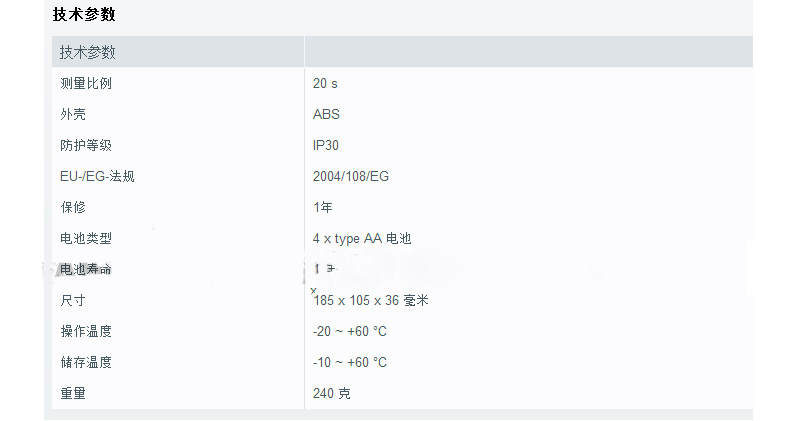Click the 储存温度 label
Viewport: 790px width, 421px height.
[x=86, y=362]
